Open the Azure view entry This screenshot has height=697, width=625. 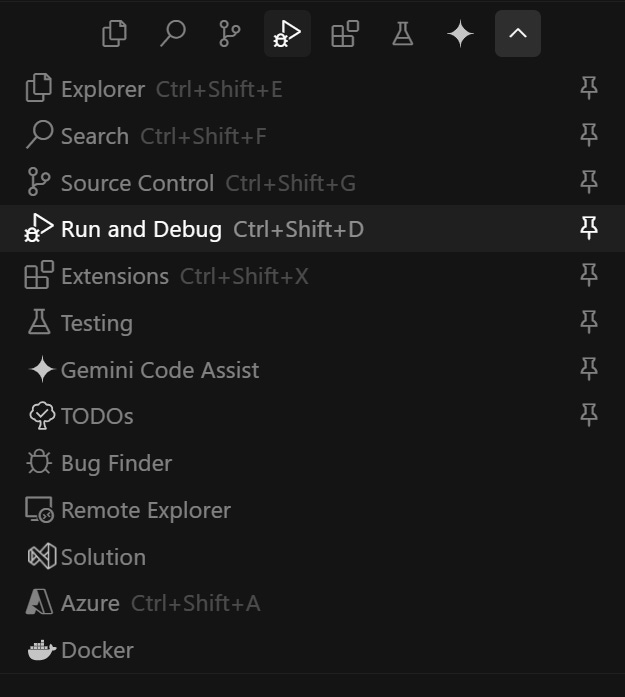[90, 603]
